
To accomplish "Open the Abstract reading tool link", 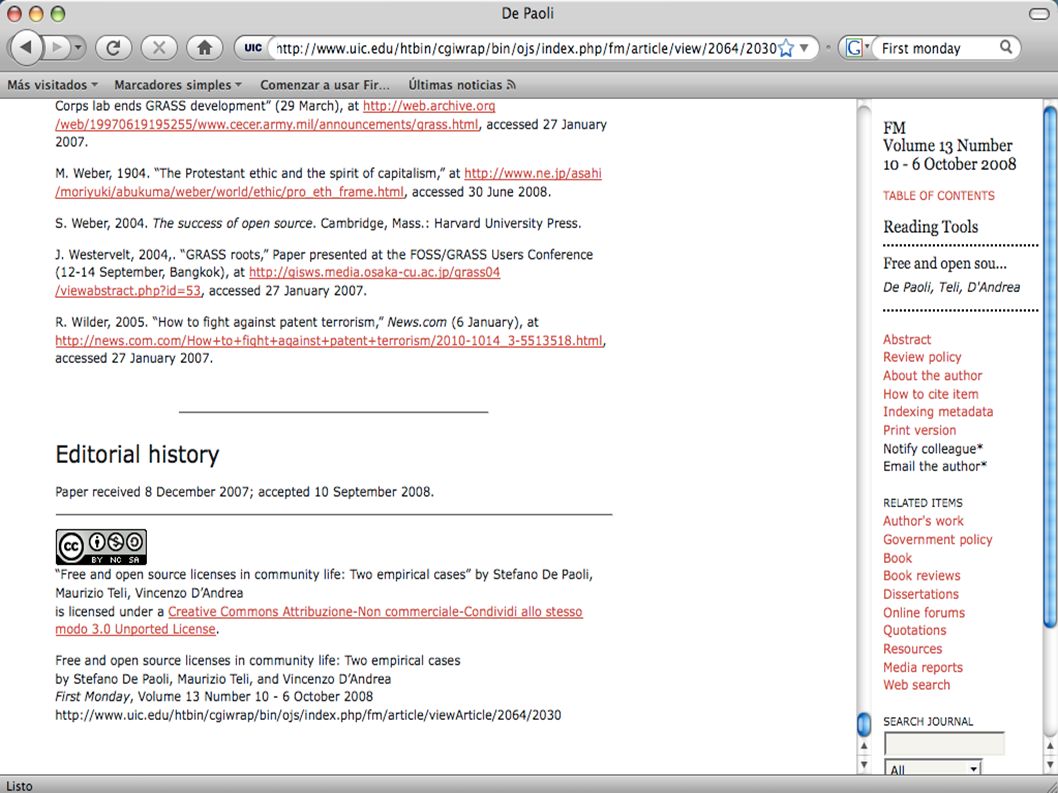I will point(907,339).
